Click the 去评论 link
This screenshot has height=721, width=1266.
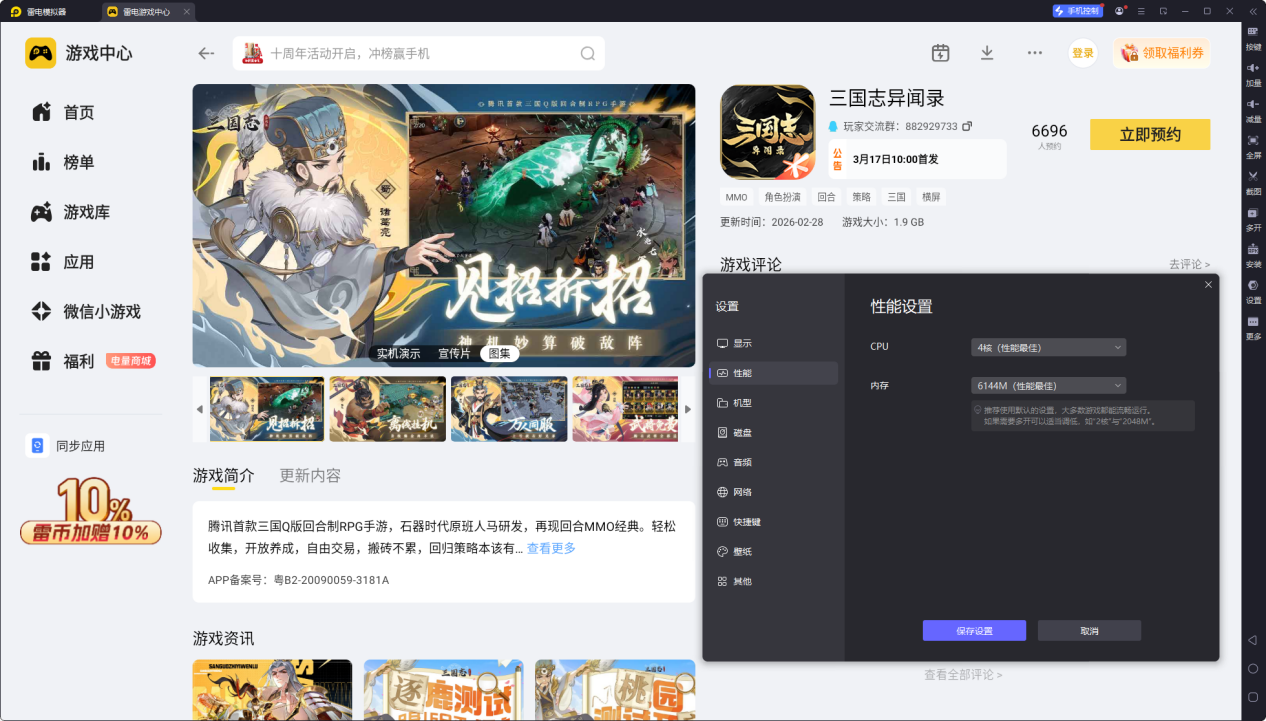(x=1189, y=265)
